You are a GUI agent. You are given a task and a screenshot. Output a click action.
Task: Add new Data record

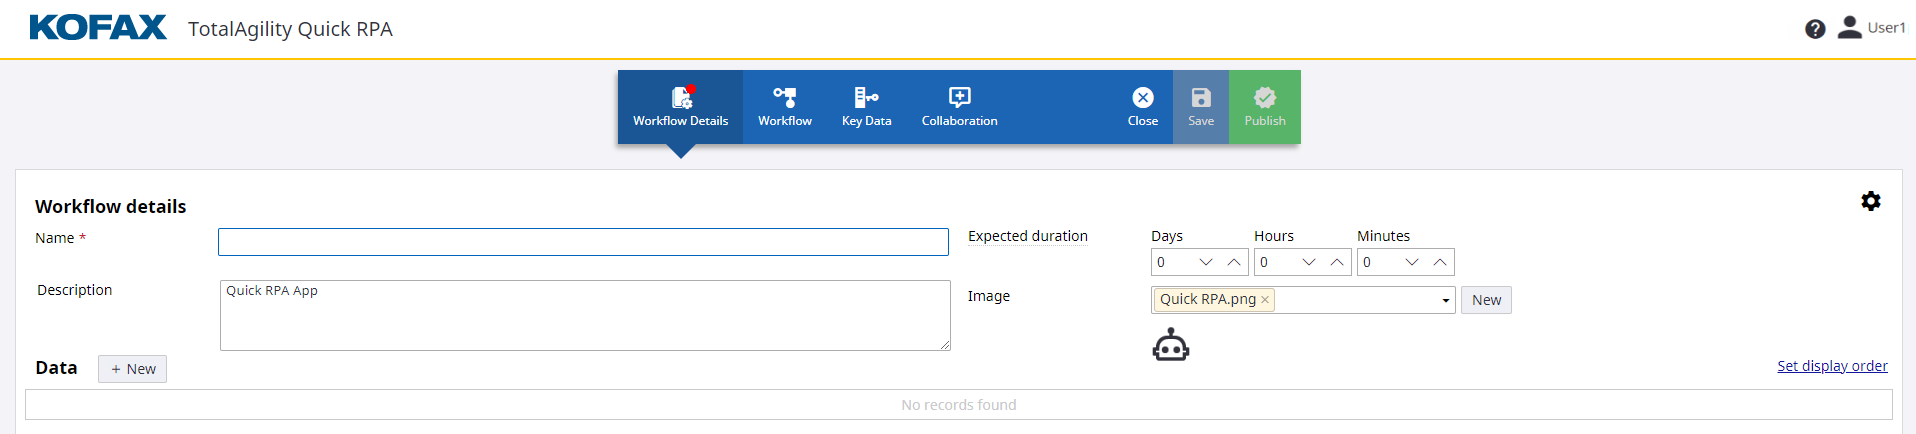tap(132, 369)
